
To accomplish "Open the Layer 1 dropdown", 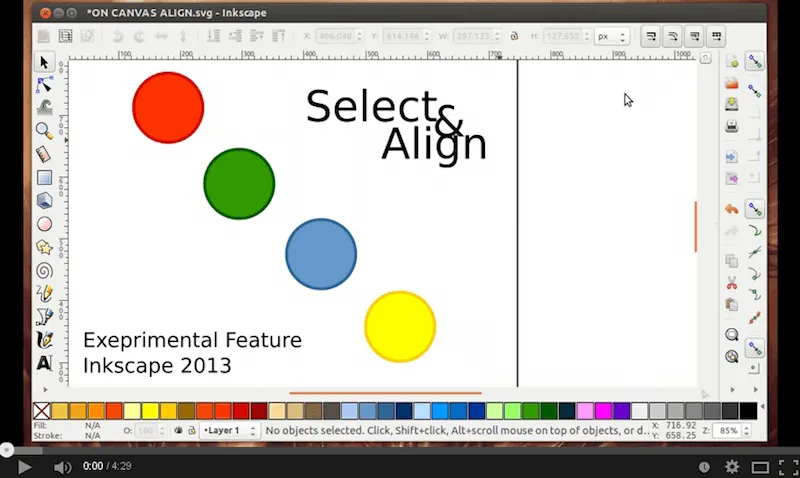I will pos(228,431).
